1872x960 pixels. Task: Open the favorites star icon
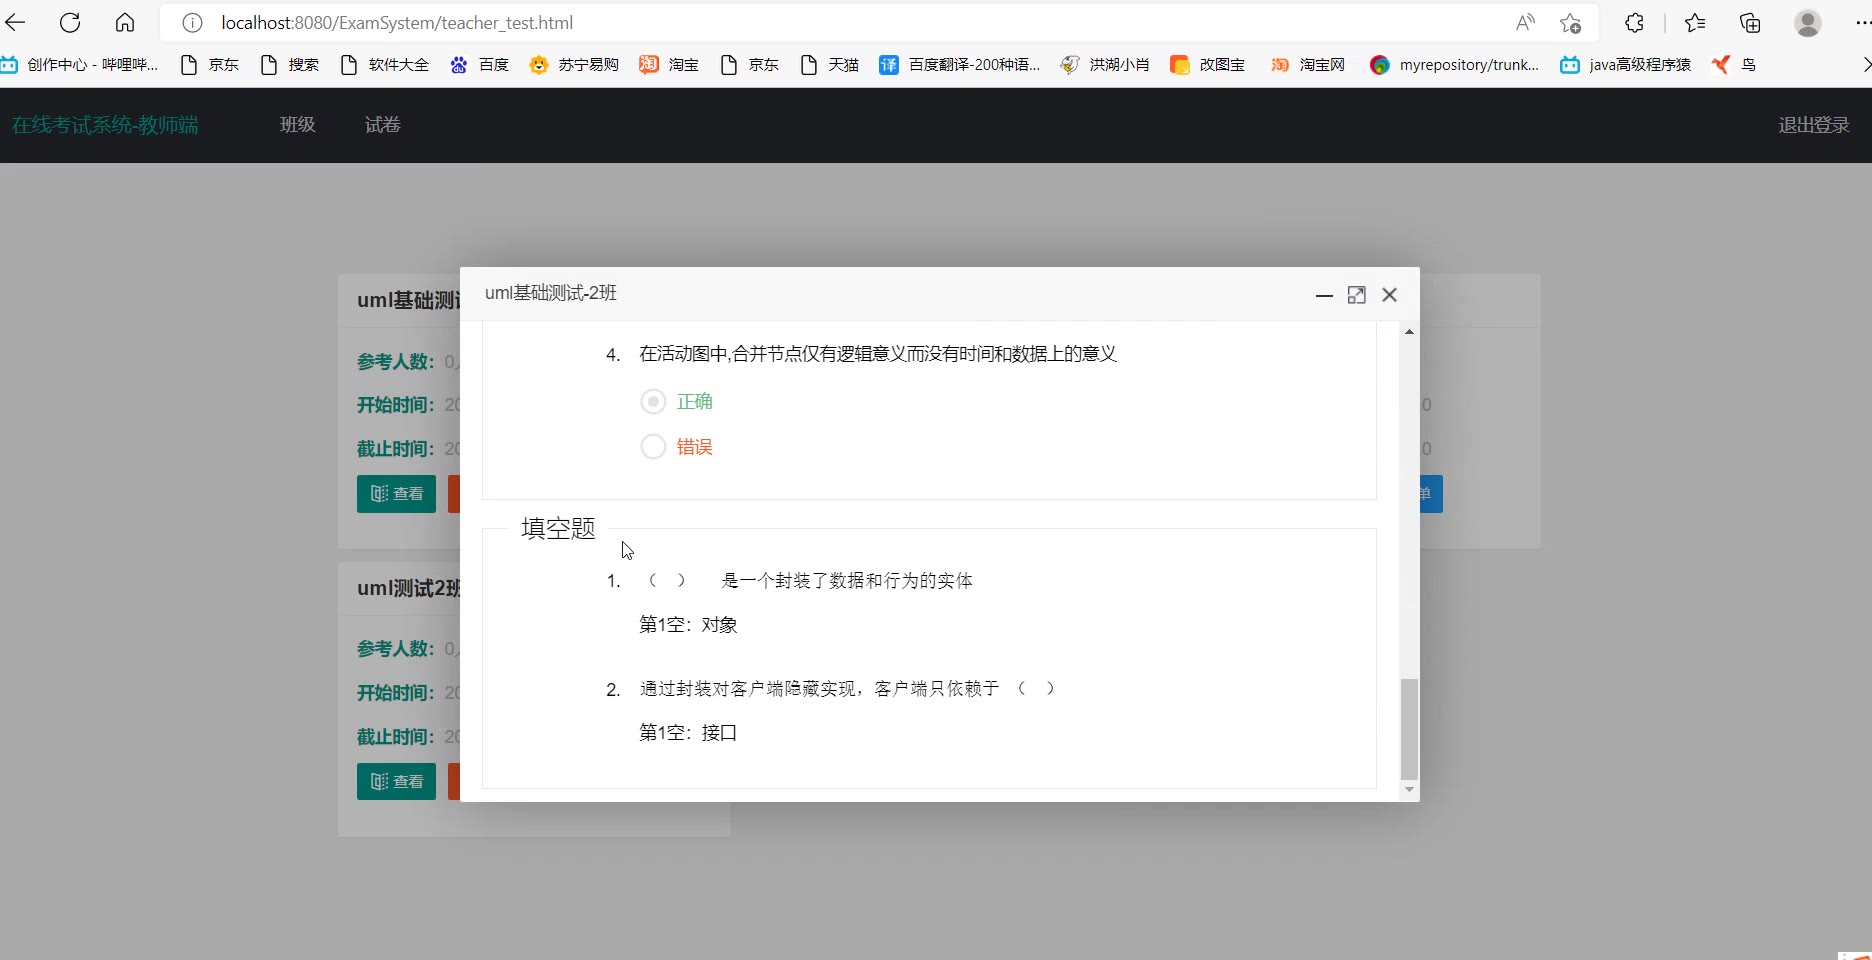[x=1694, y=23]
